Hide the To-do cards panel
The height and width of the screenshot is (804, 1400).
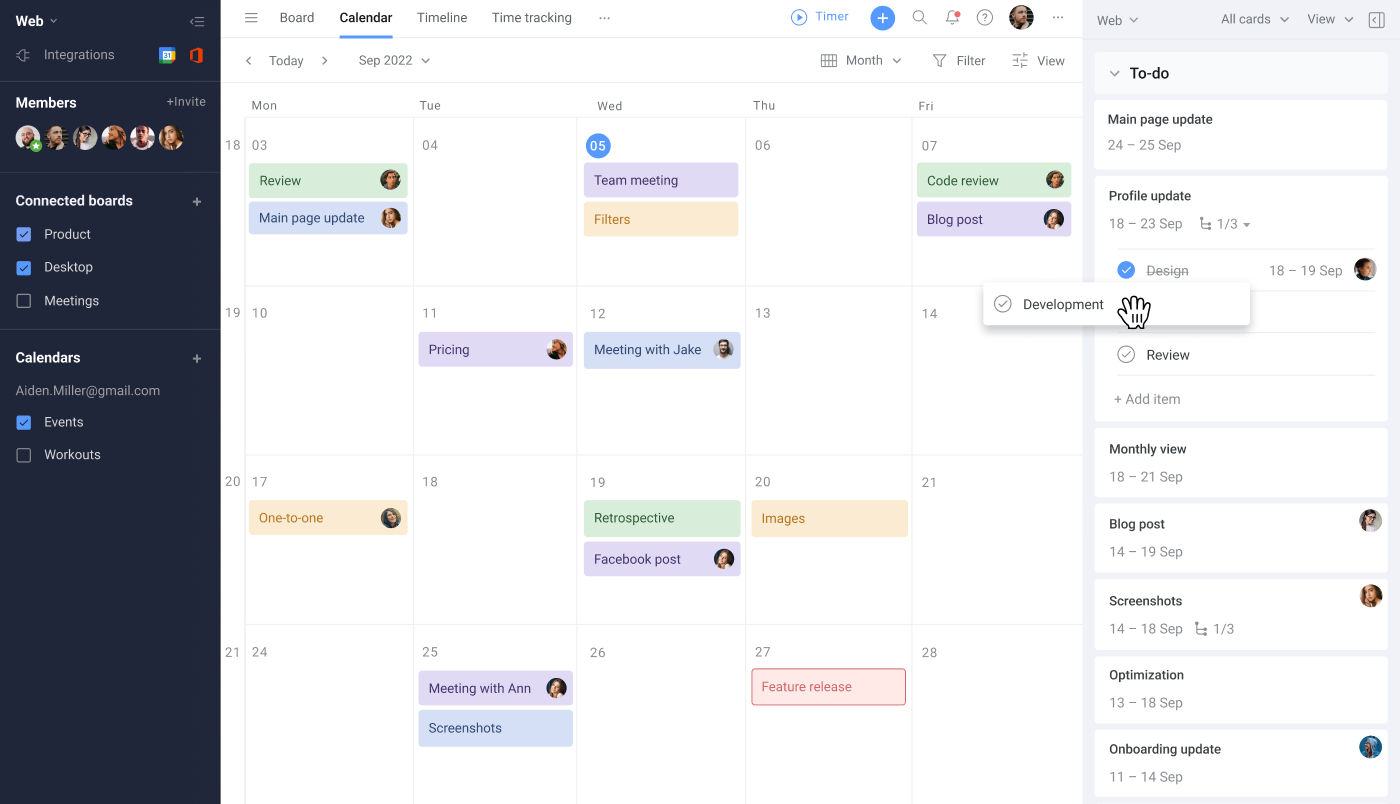click(x=1376, y=19)
